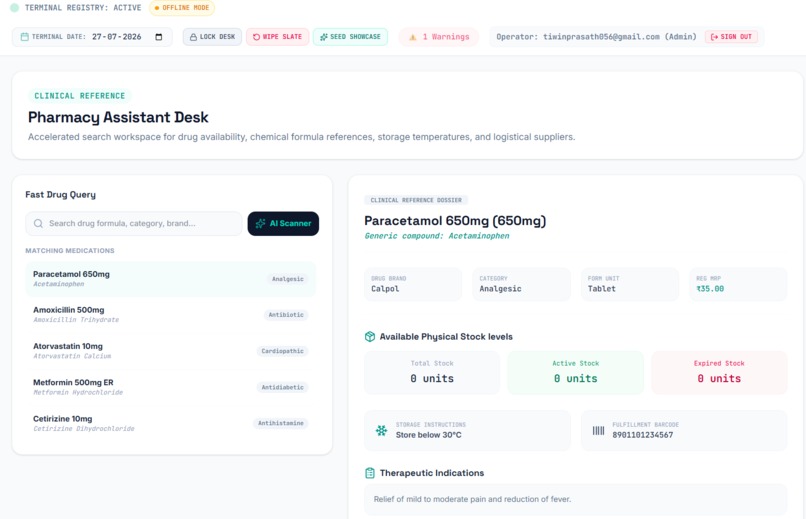Click the Cardiopathic tag on Atorvastatin row
This screenshot has width=806, height=519.
(x=282, y=351)
